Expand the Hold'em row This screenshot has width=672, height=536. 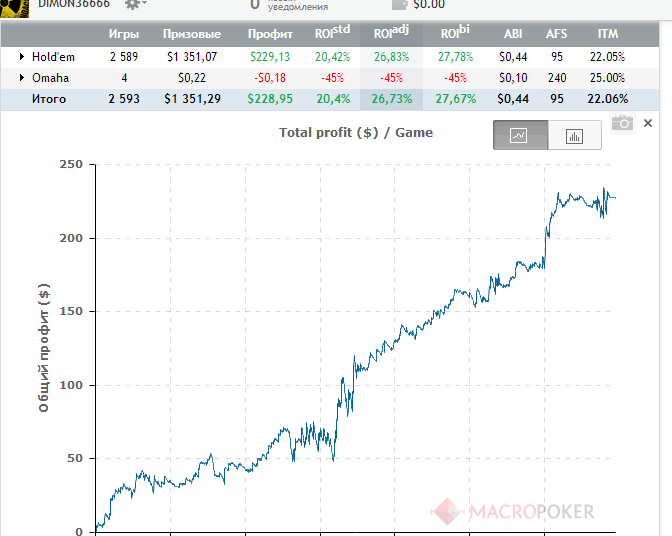pos(21,57)
